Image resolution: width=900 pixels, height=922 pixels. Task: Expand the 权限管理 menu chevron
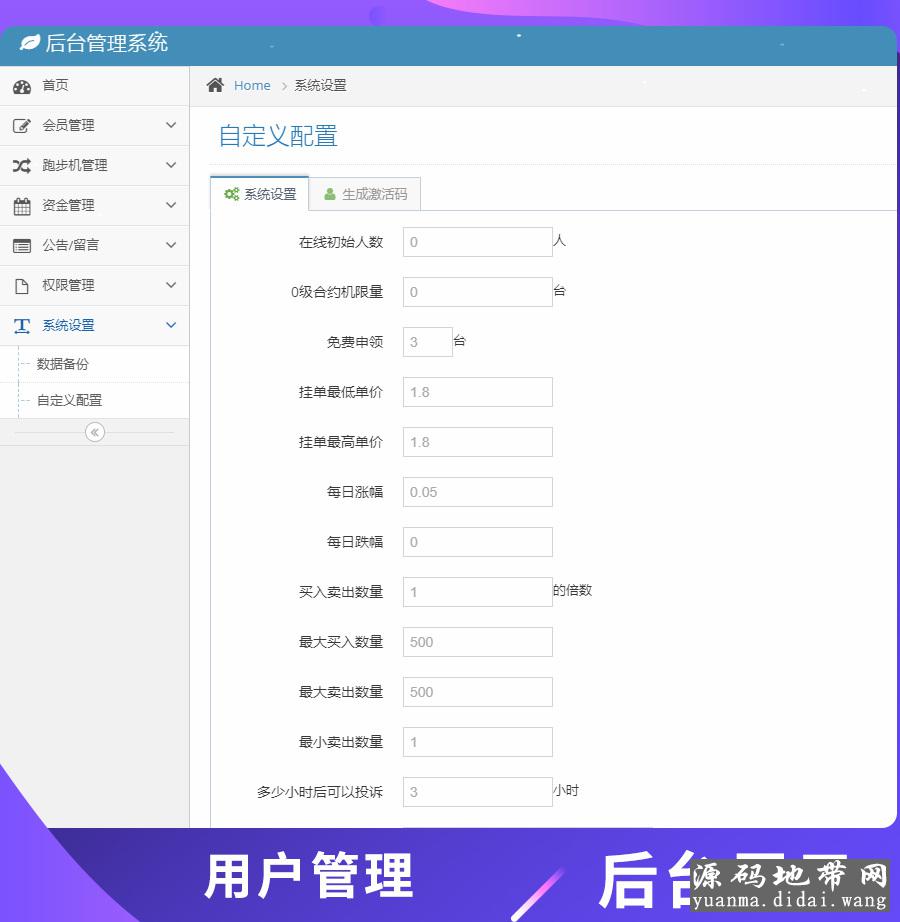pyautogui.click(x=171, y=285)
